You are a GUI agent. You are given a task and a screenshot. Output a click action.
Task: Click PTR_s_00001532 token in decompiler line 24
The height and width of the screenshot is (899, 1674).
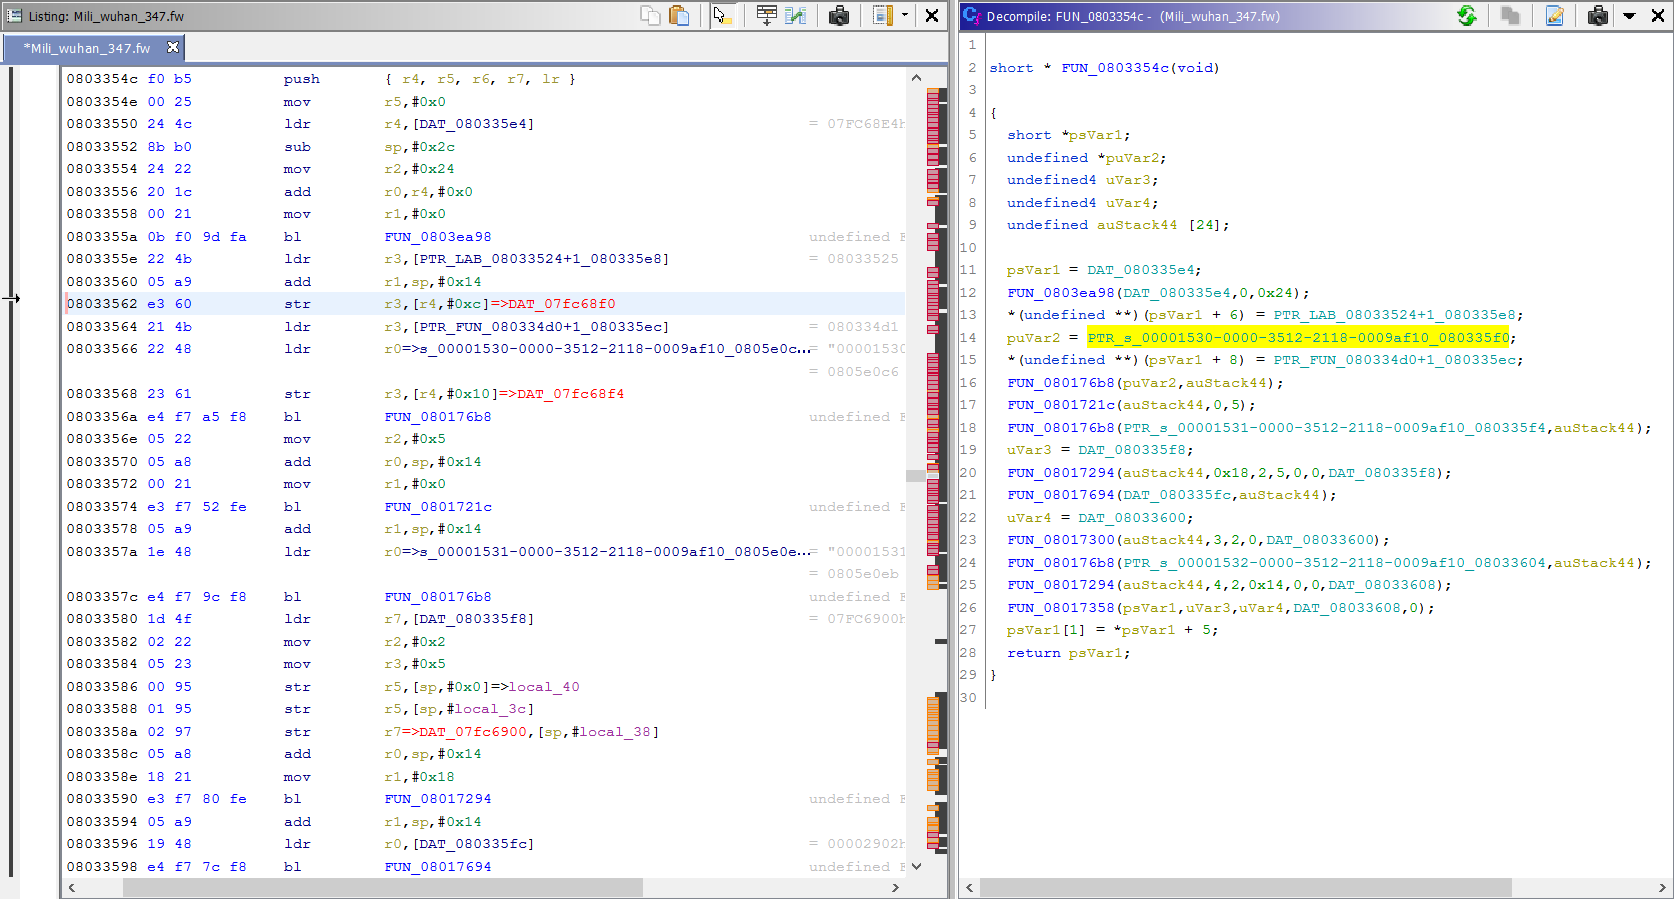pyautogui.click(x=1334, y=563)
